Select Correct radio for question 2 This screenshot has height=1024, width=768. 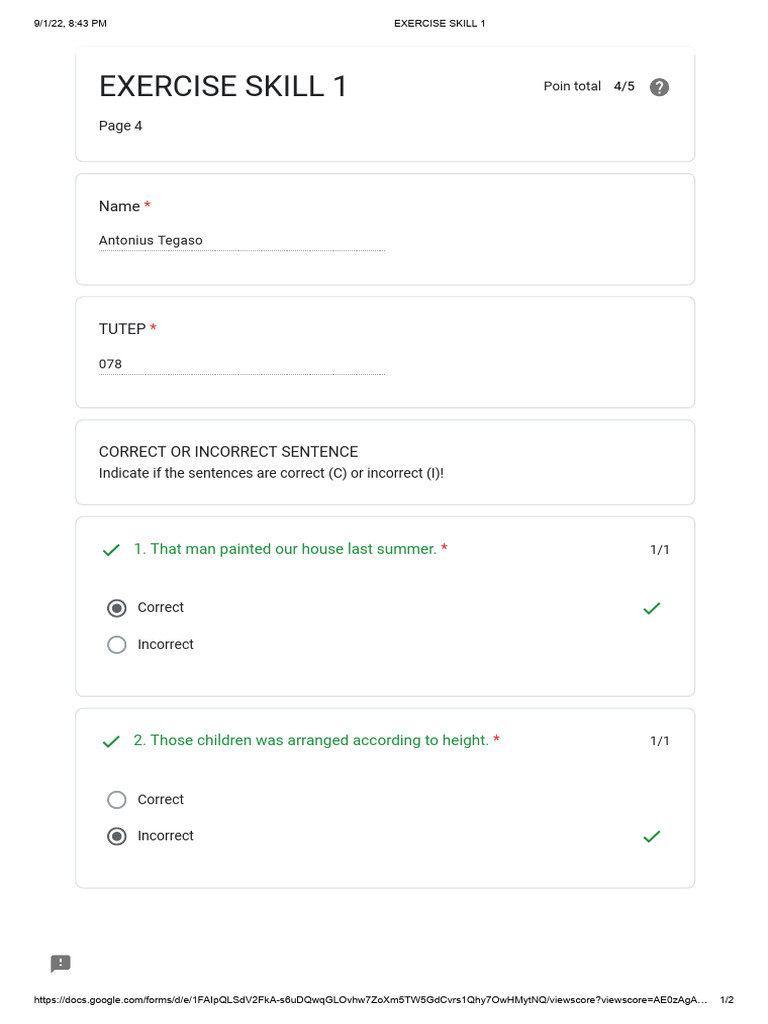coord(116,799)
